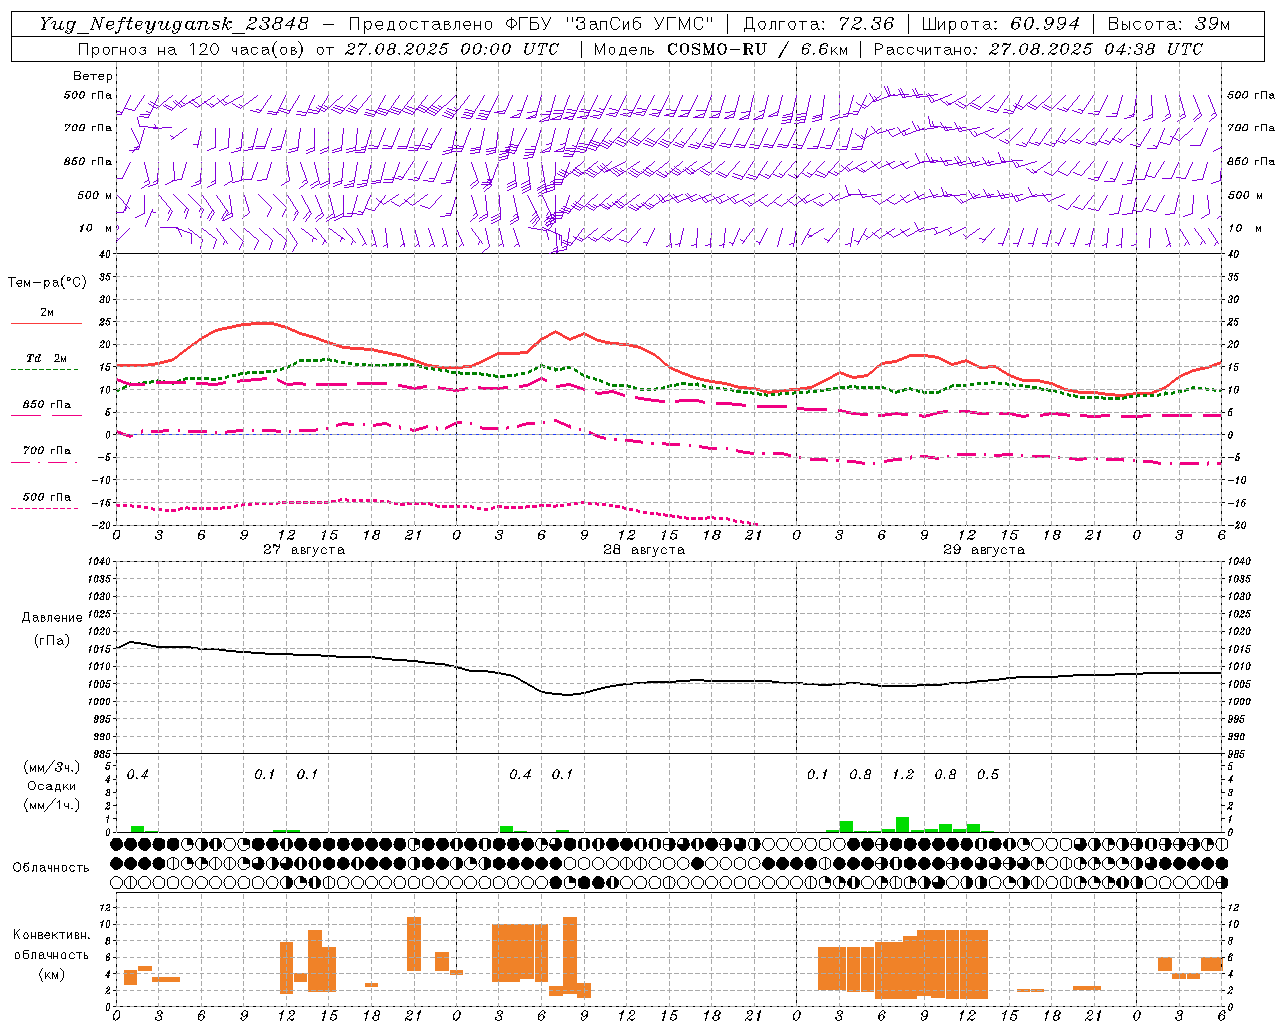The image size is (1280, 1024).
Task: Click the 500 м wind level label, left side
Action: [95, 195]
